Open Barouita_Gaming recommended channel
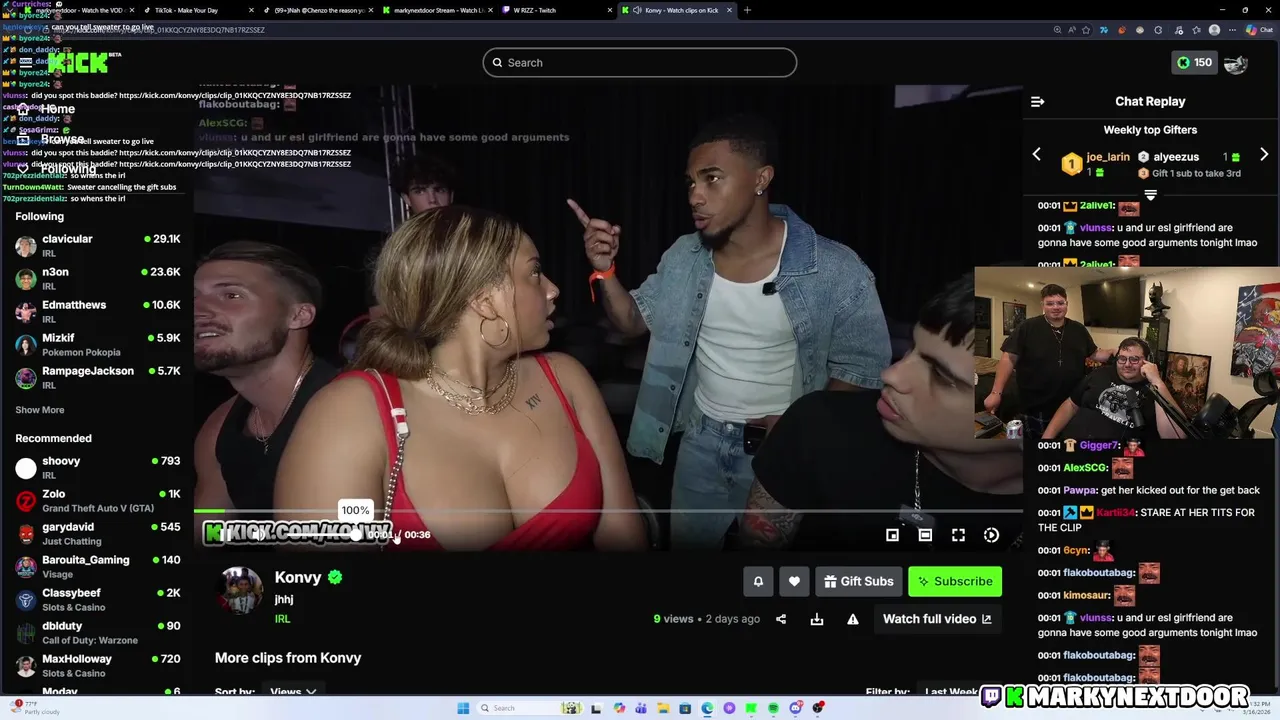This screenshot has width=1280, height=720. (97, 566)
